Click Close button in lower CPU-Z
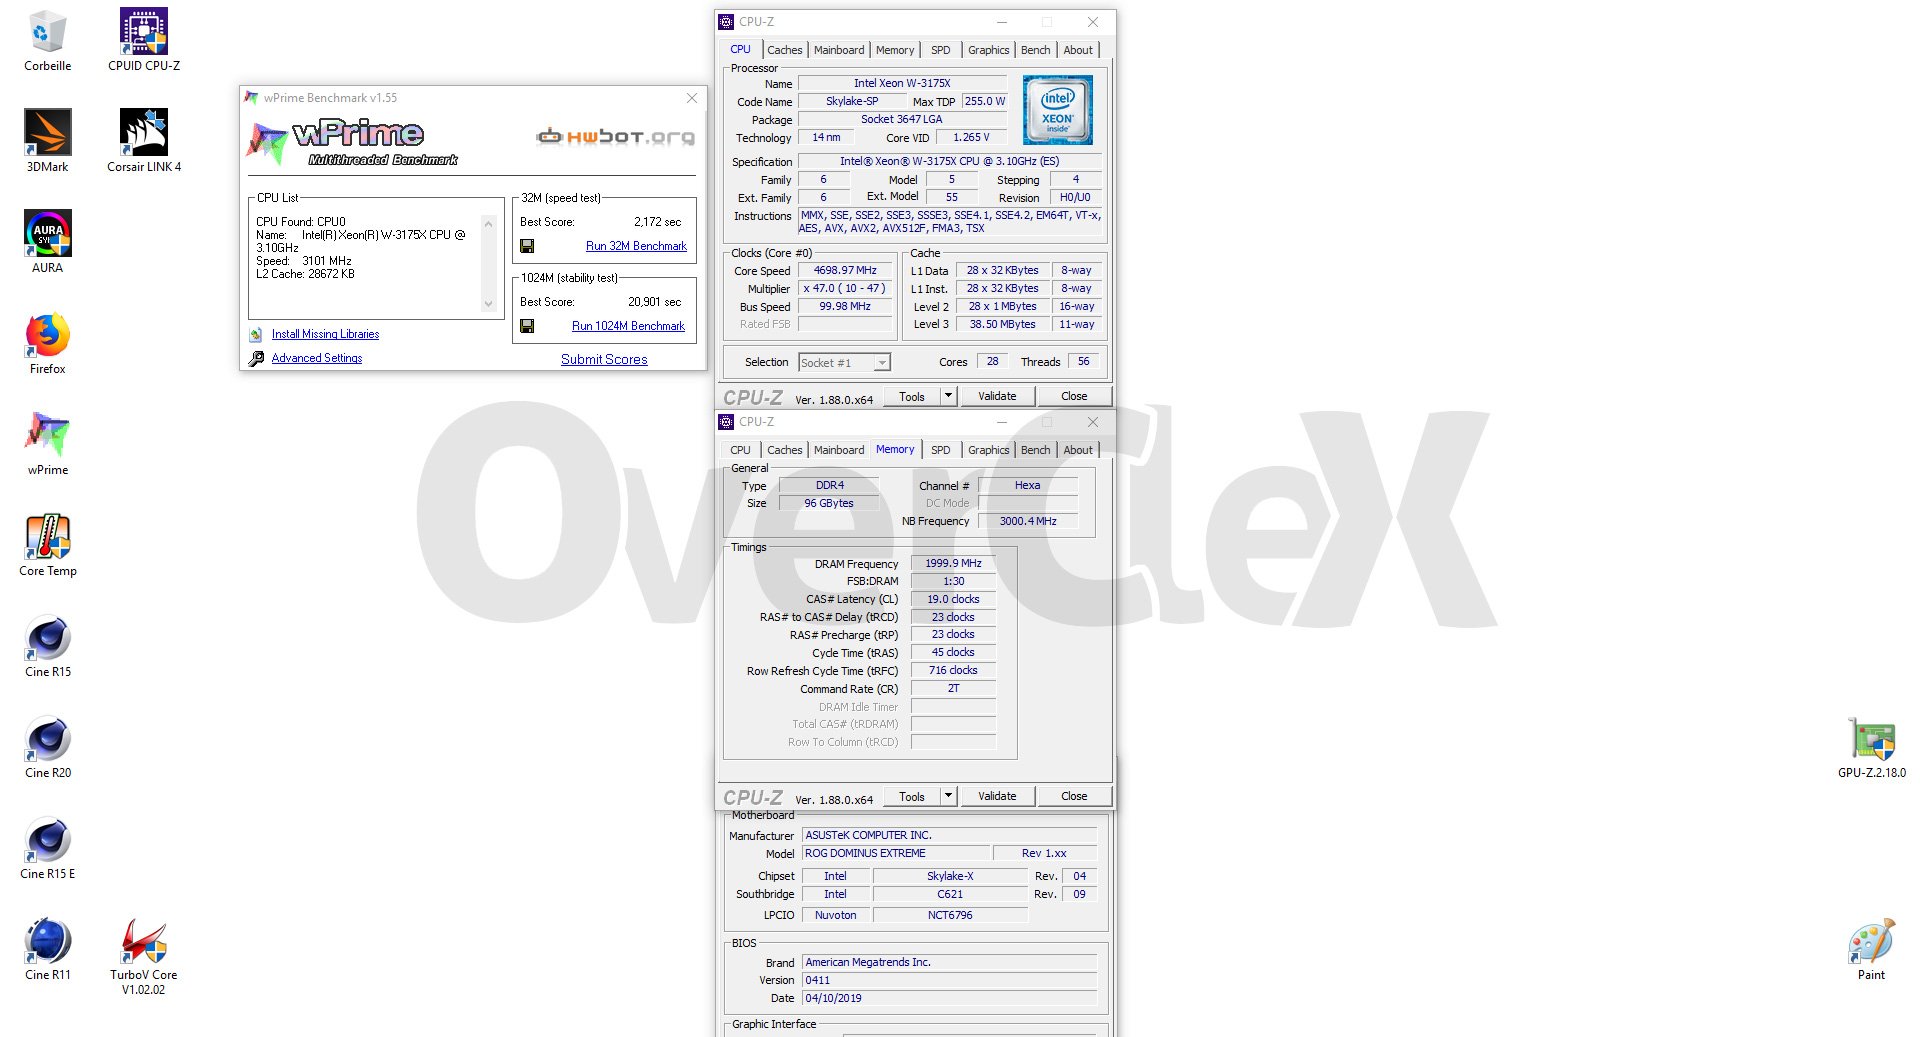 (x=1074, y=796)
